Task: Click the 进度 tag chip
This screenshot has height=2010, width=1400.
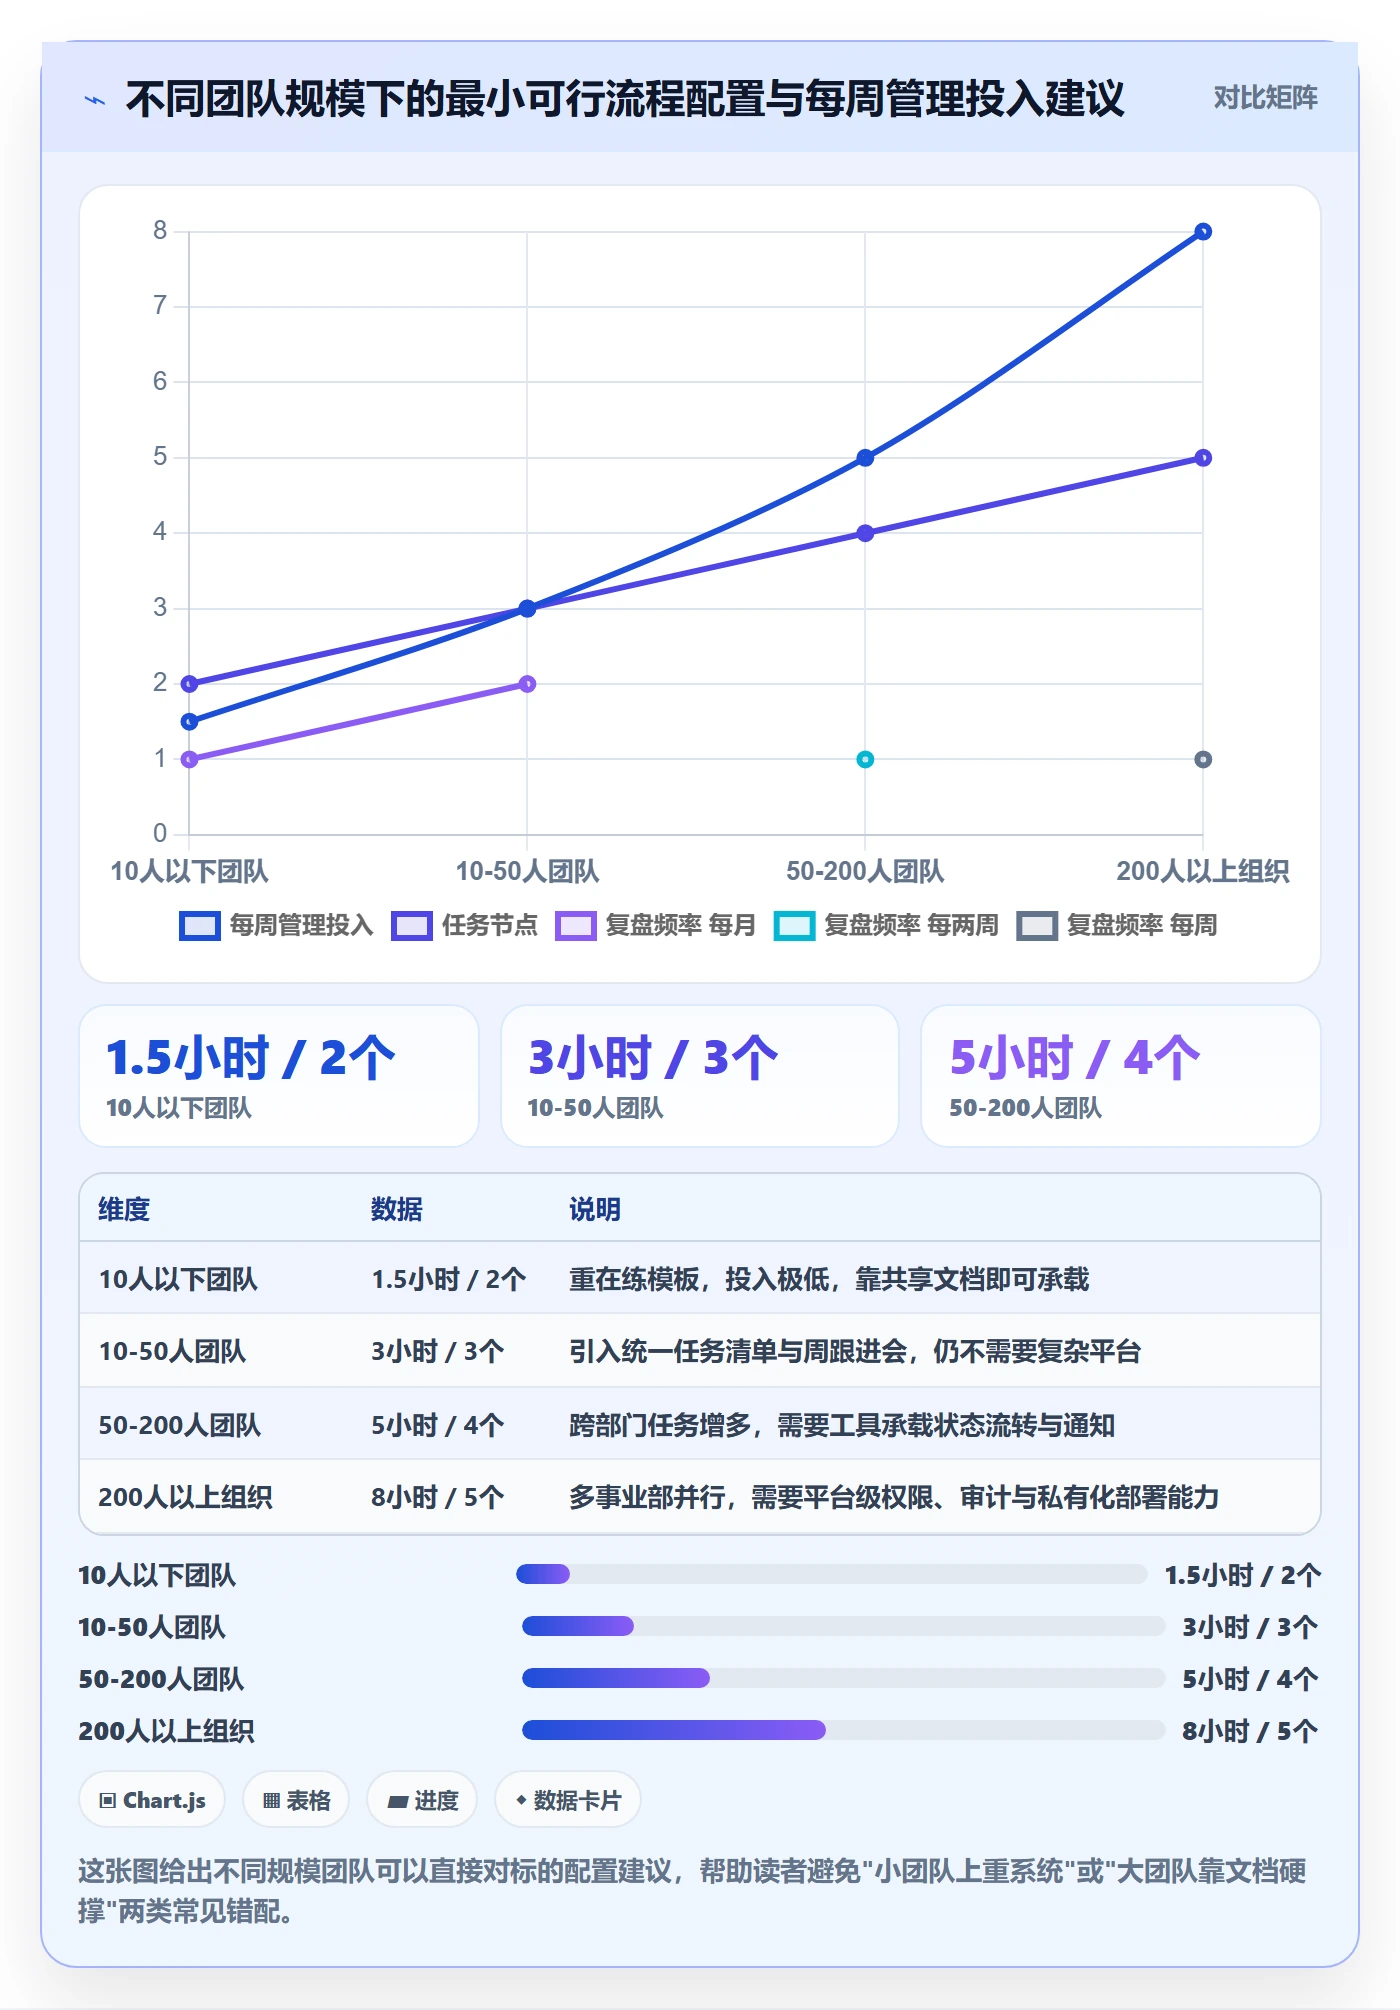Action: 422,1800
